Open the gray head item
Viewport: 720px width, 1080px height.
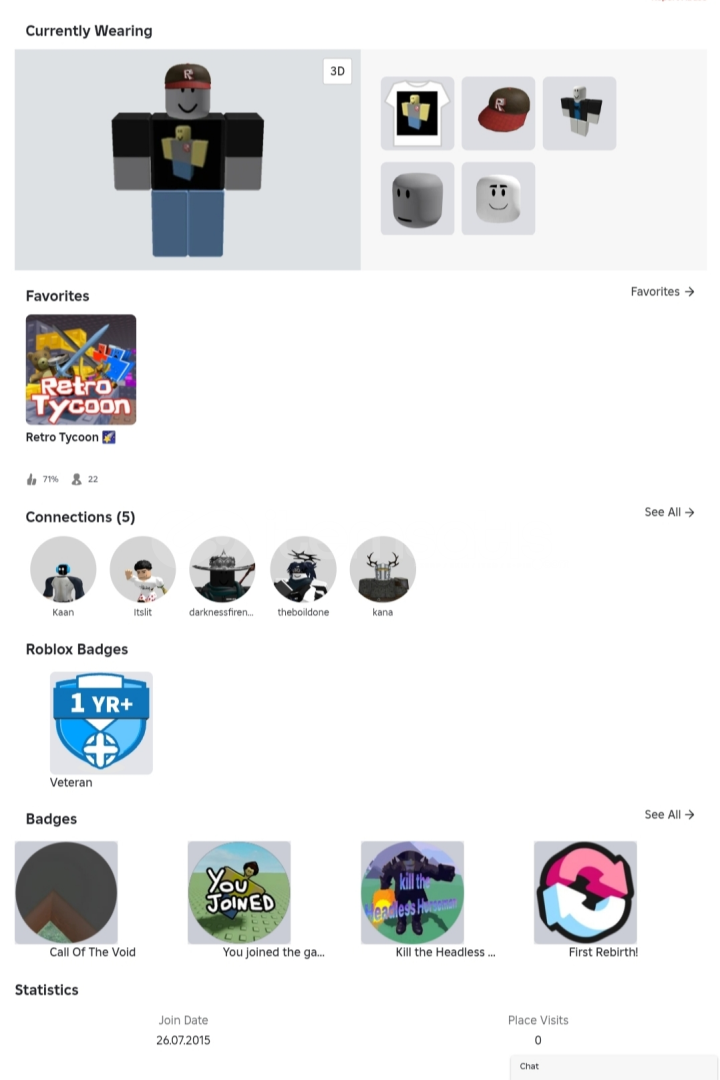(x=417, y=198)
